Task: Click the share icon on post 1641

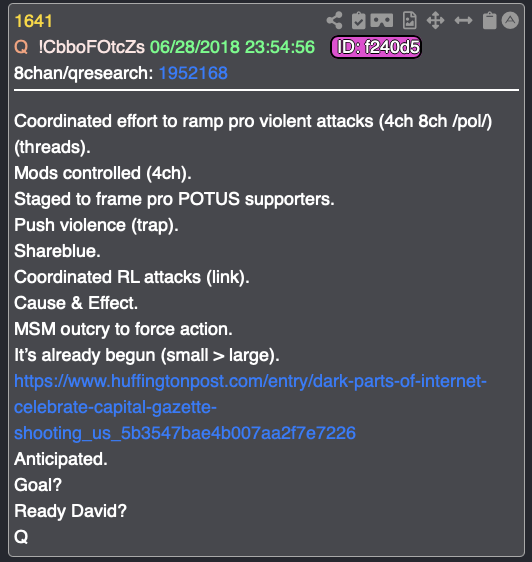Action: coord(334,20)
